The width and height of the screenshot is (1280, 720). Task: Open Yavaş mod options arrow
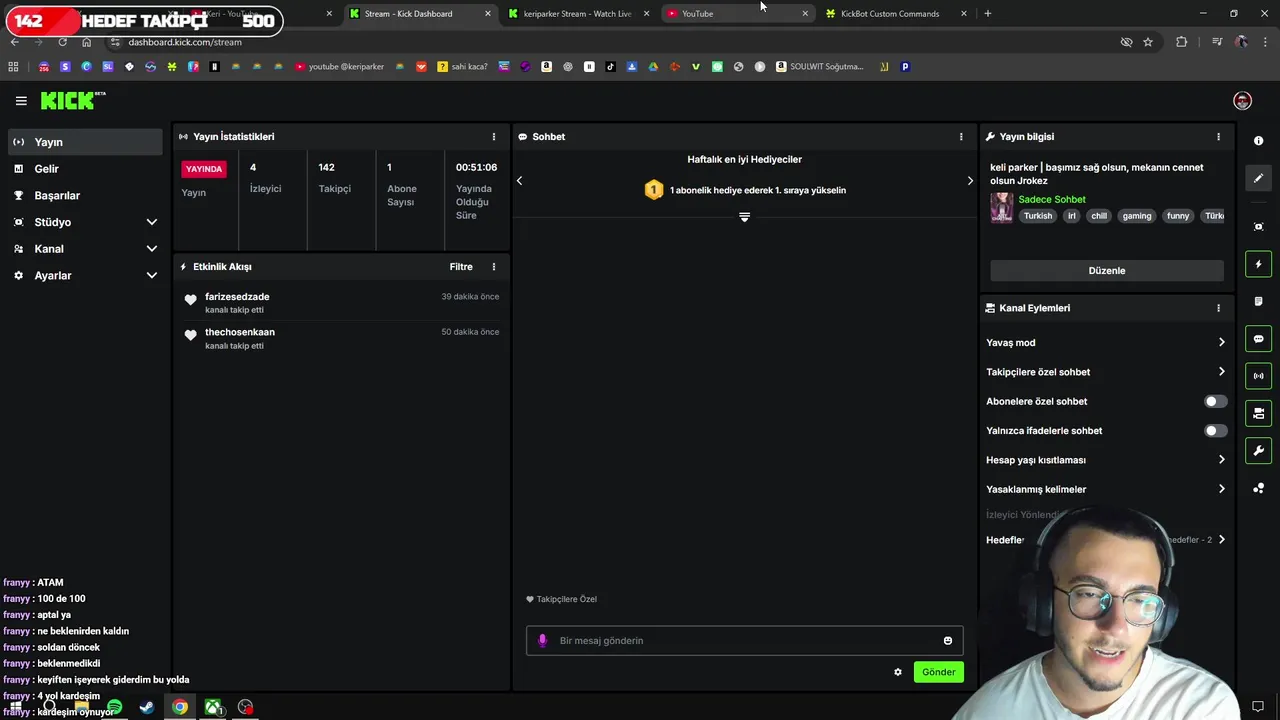pos(1221,343)
